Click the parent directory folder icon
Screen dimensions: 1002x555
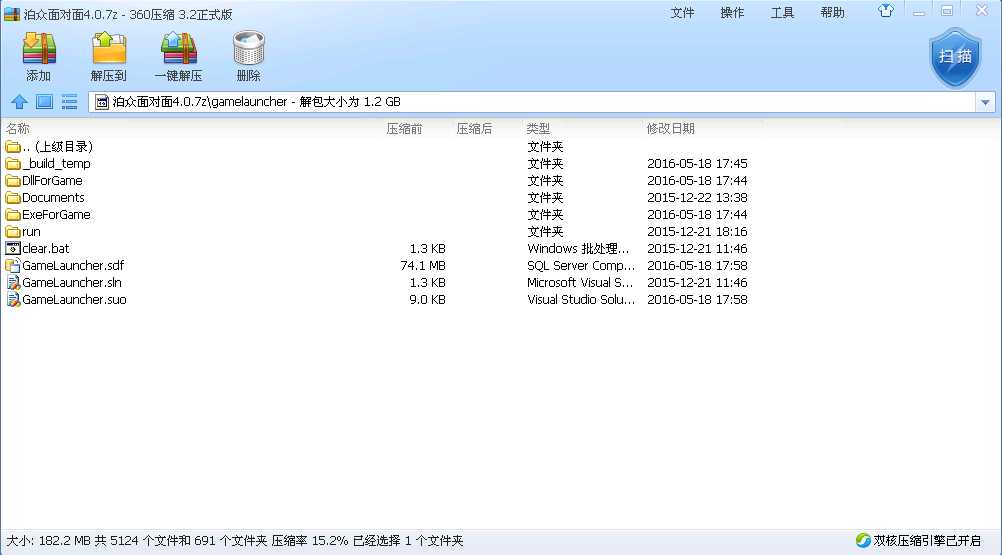pos(13,147)
